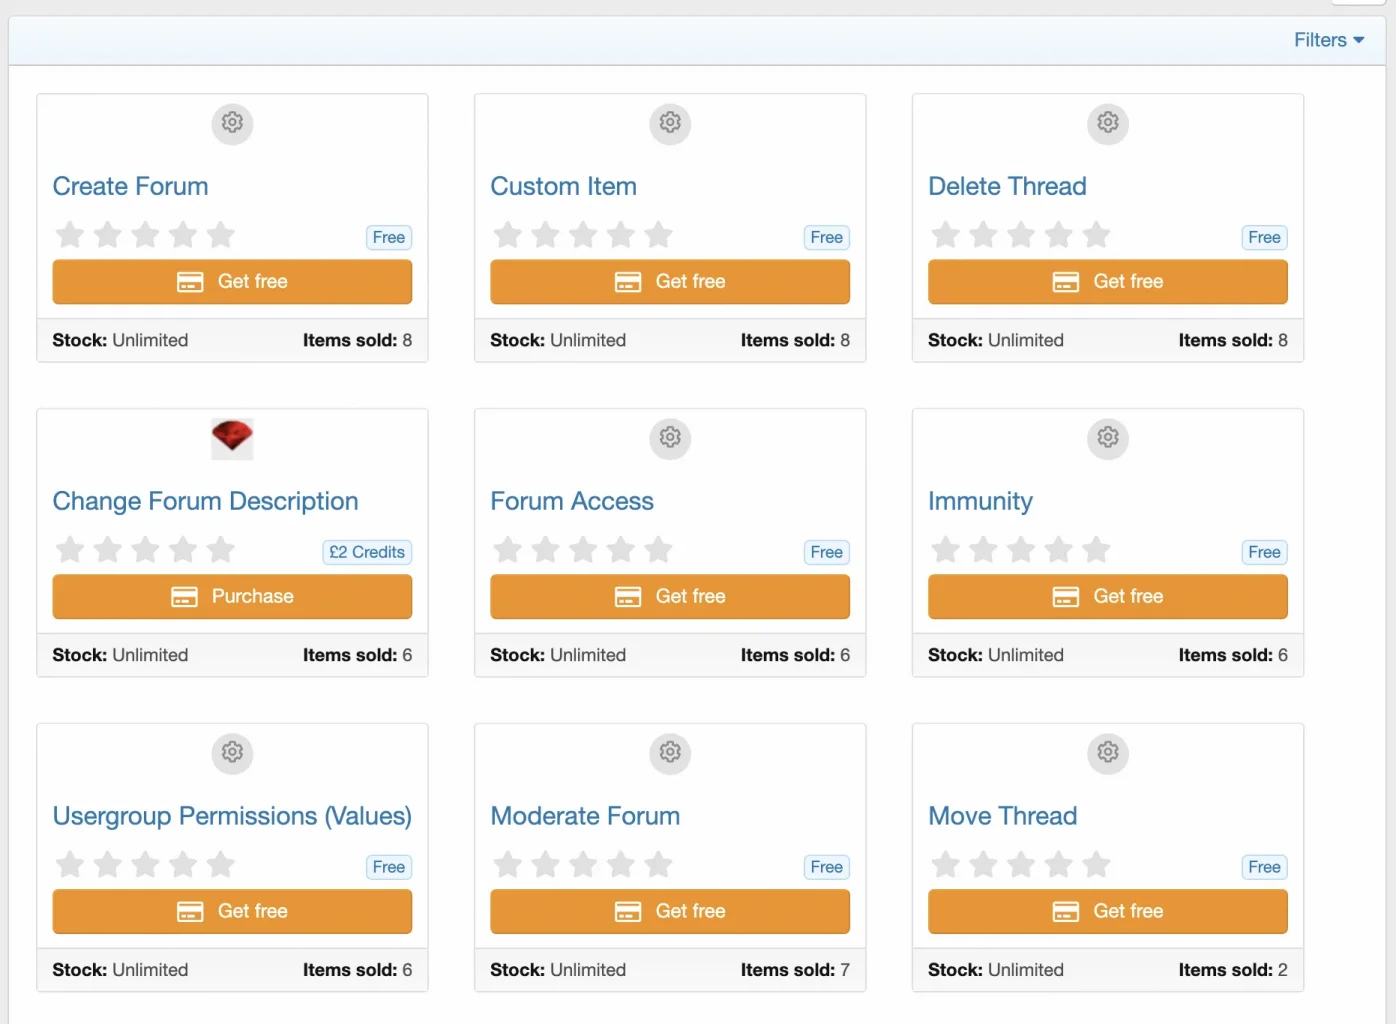Click 'Stock: Unlimited' under Create Forum
Viewport: 1396px width, 1024px height.
coord(120,340)
